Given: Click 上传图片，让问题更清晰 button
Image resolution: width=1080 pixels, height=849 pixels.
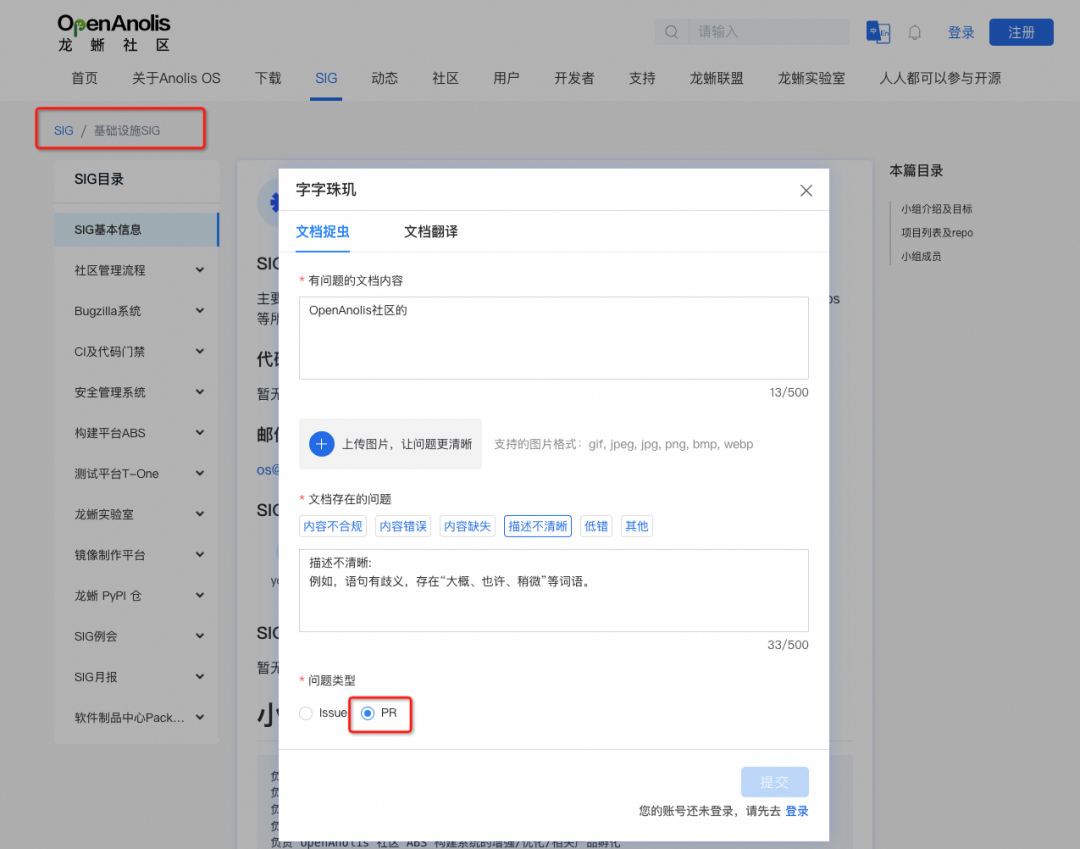Looking at the screenshot, I should [x=391, y=444].
